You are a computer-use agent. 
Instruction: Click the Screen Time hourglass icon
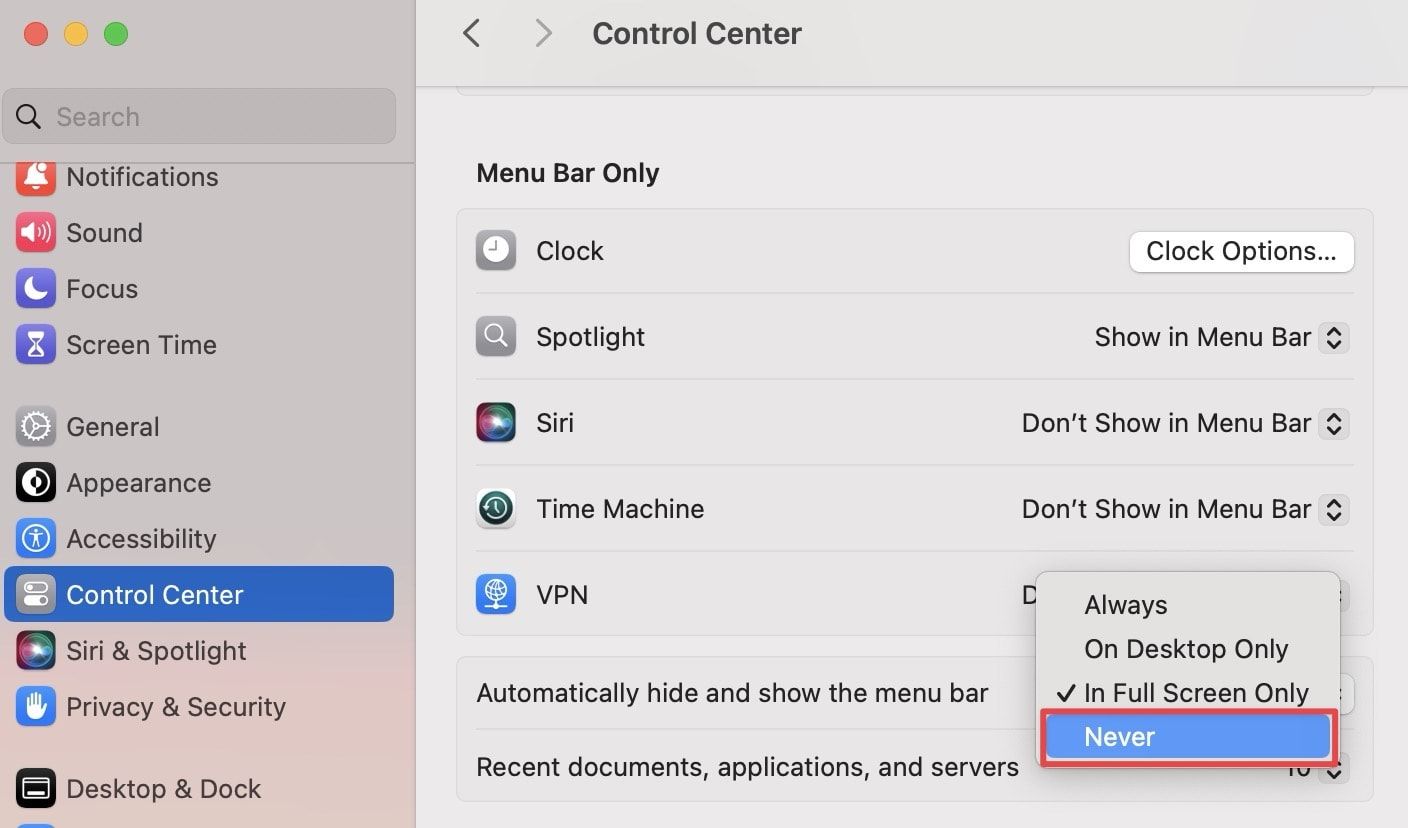[x=36, y=345]
